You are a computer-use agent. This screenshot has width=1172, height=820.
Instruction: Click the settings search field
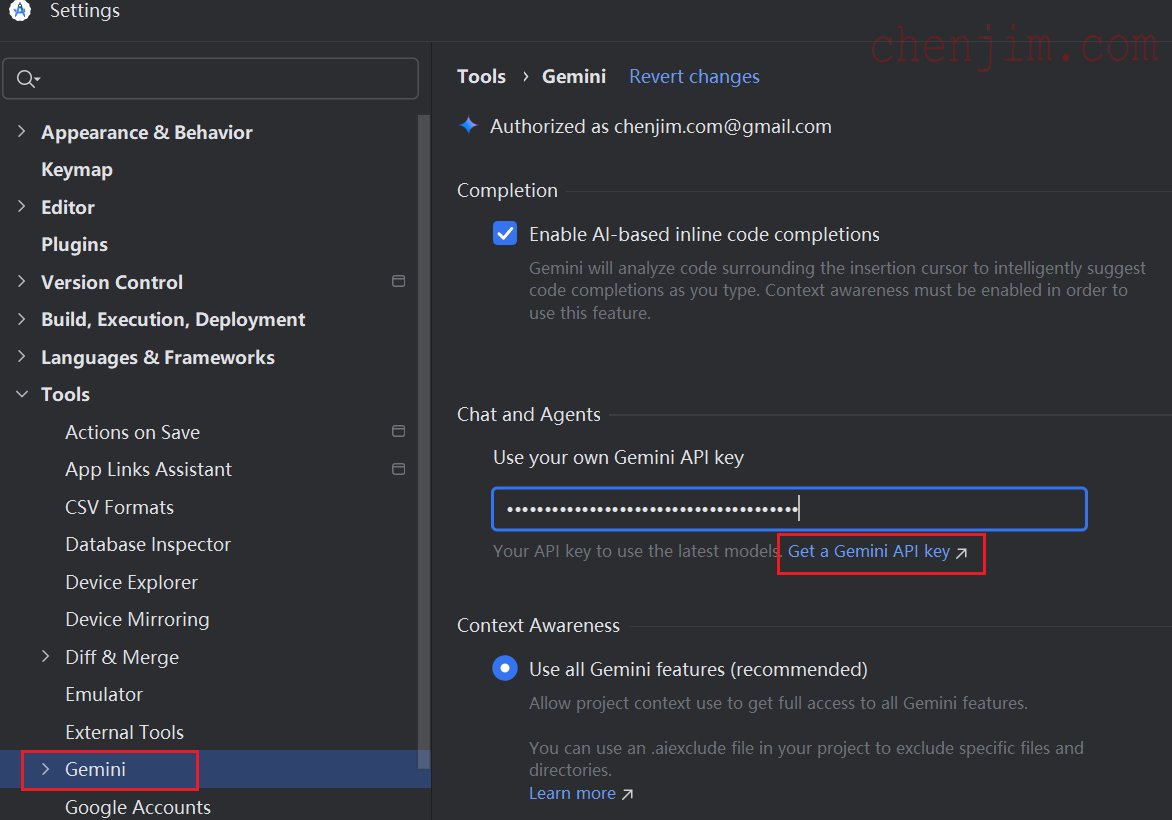click(x=211, y=78)
